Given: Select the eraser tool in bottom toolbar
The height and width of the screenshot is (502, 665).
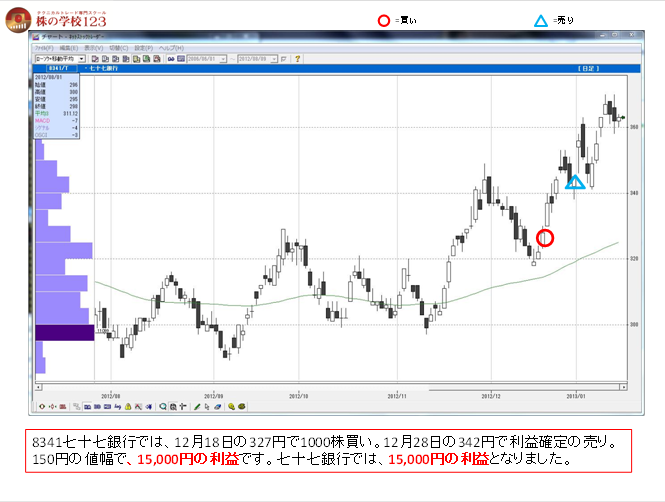Looking at the screenshot, I should pos(218,407).
